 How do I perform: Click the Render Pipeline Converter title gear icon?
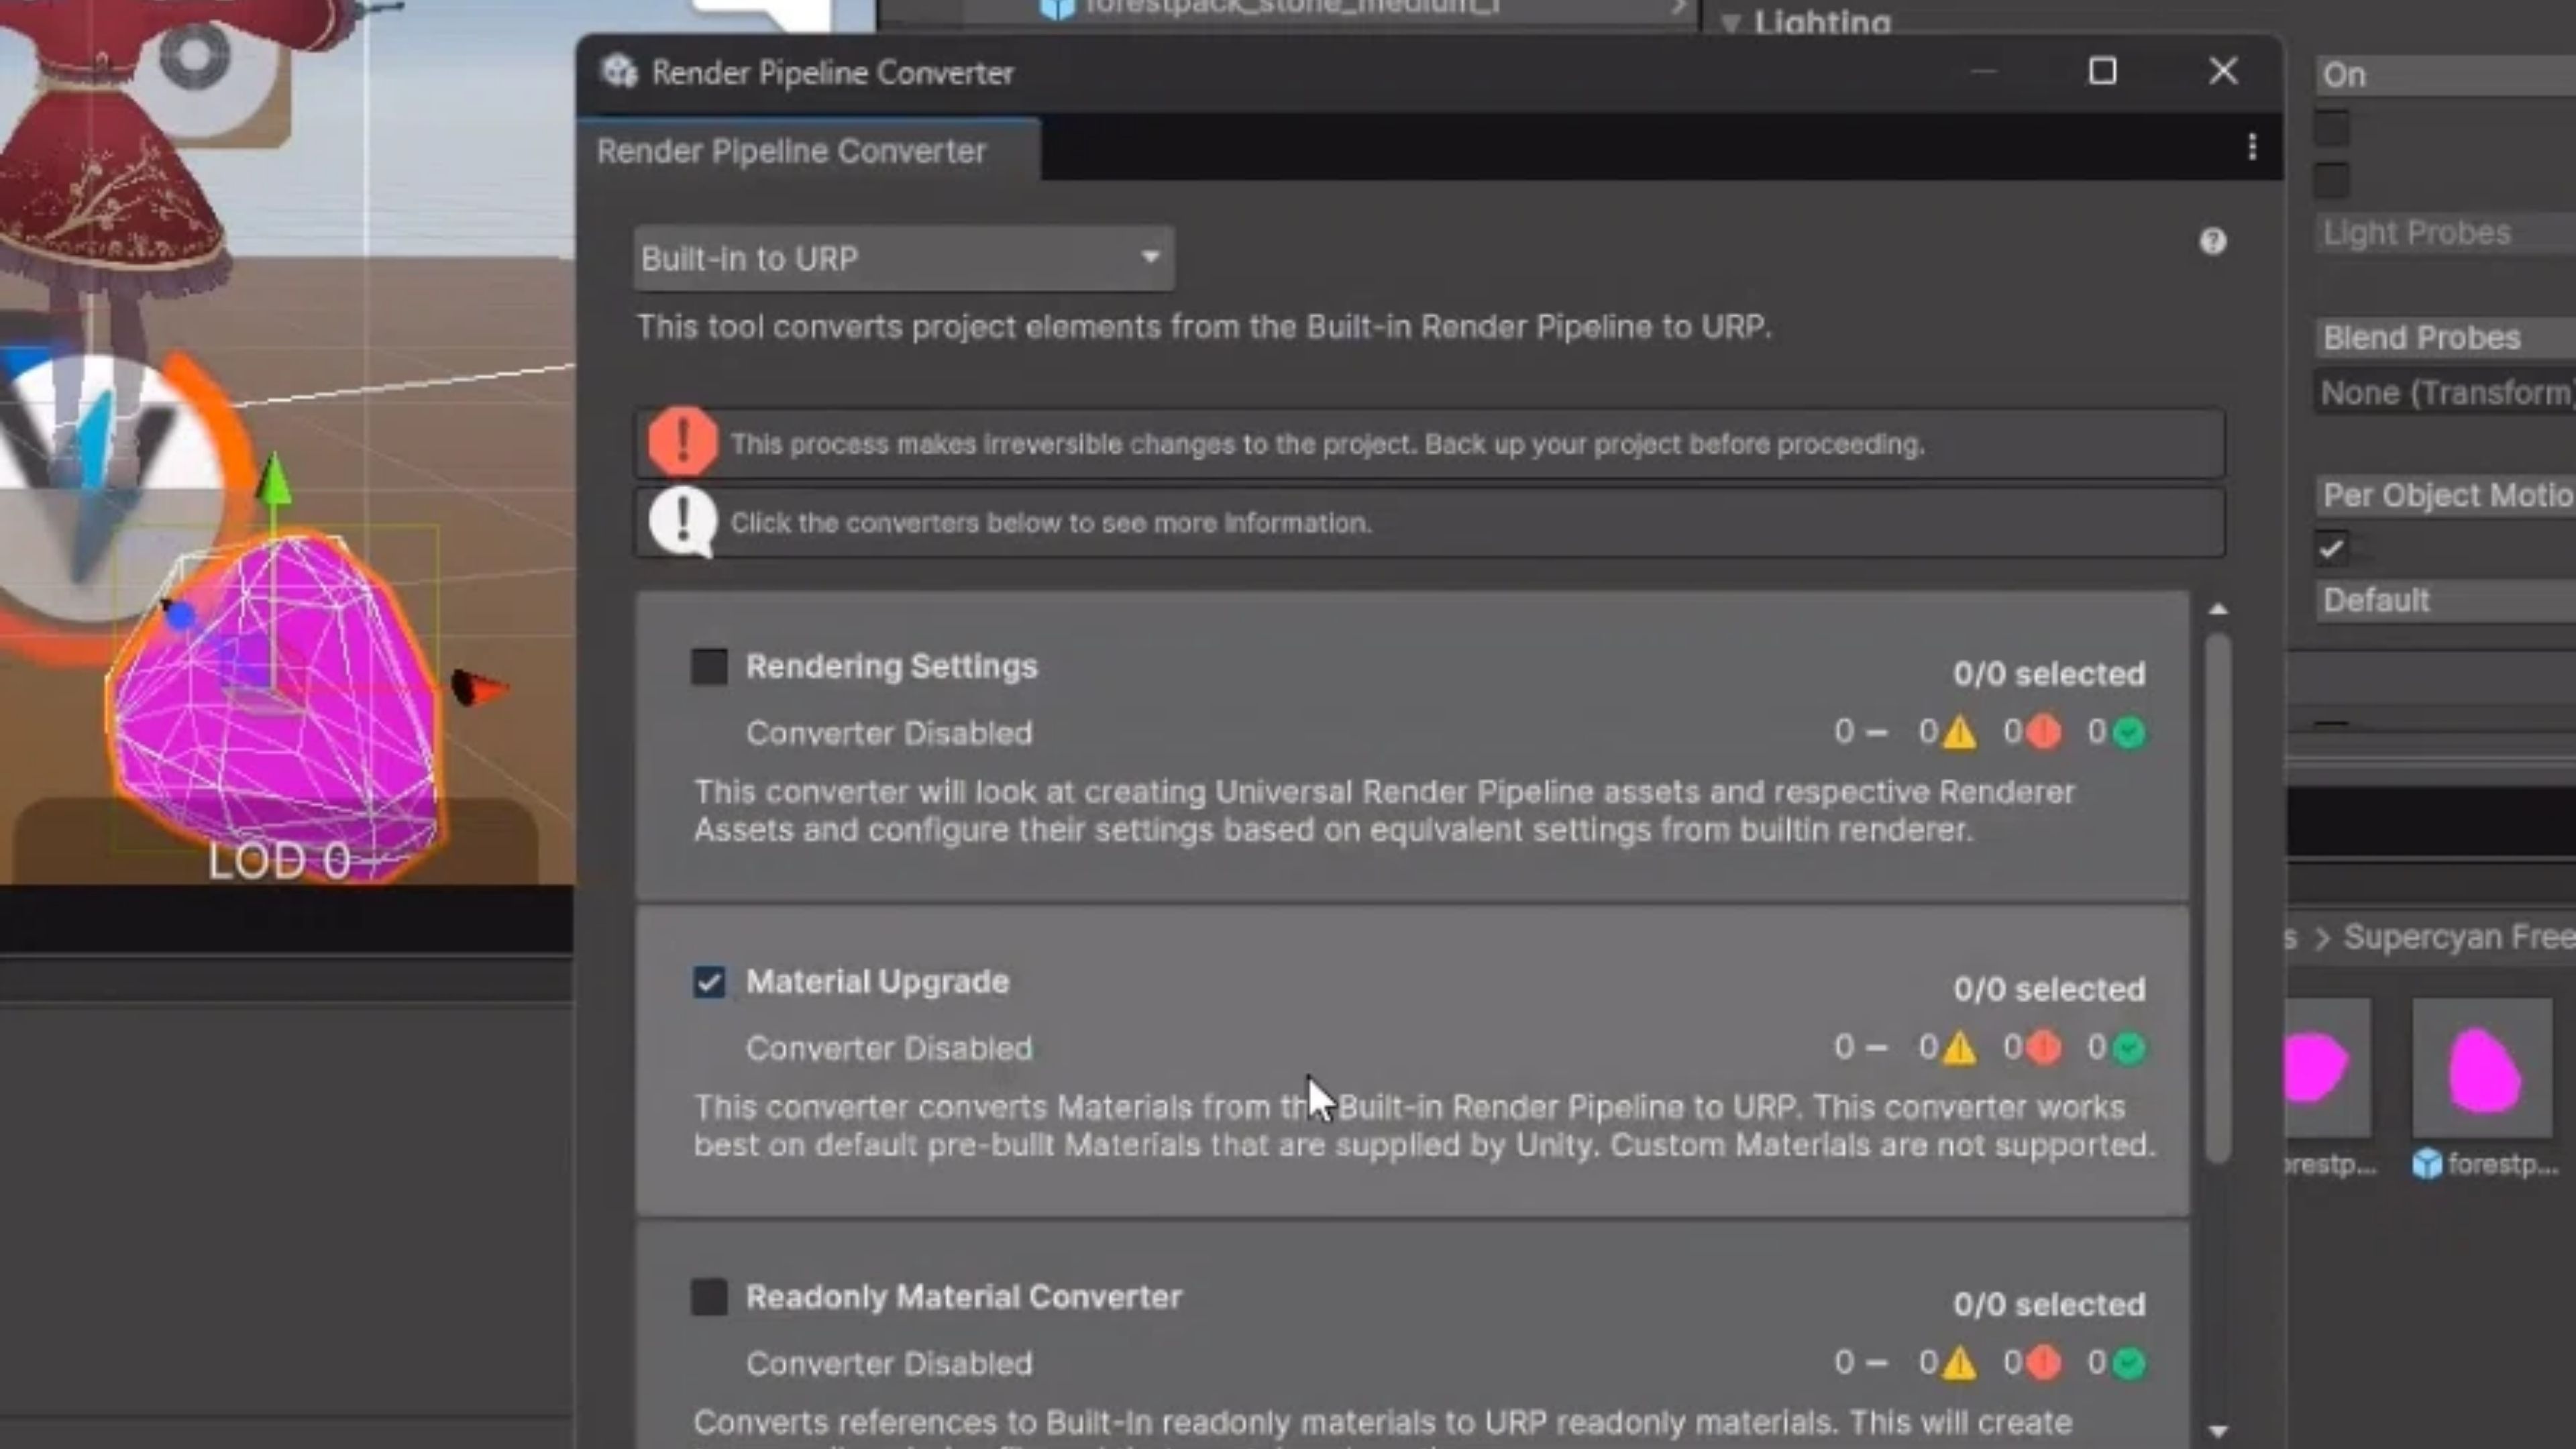coord(619,71)
